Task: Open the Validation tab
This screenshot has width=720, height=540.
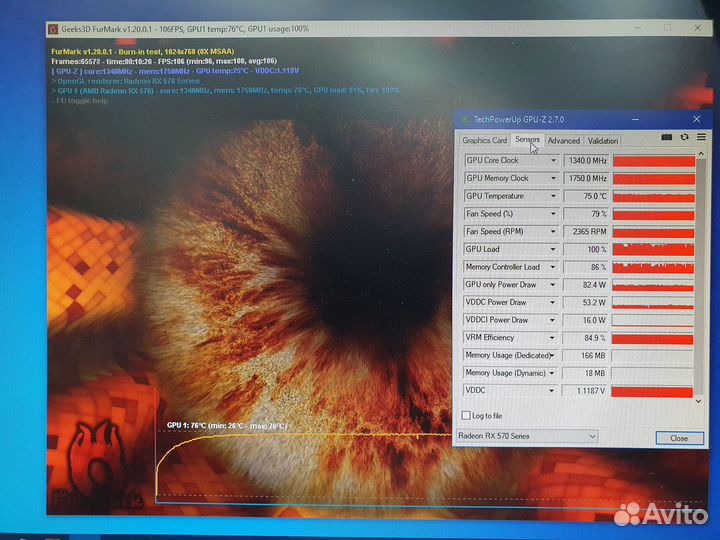Action: (602, 141)
